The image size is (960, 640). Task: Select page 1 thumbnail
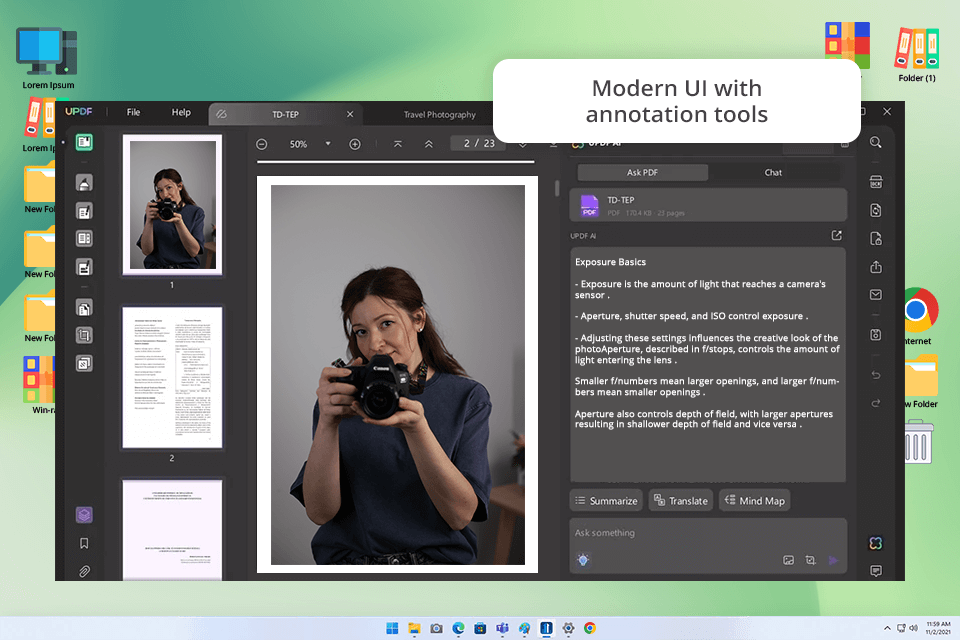tap(173, 205)
